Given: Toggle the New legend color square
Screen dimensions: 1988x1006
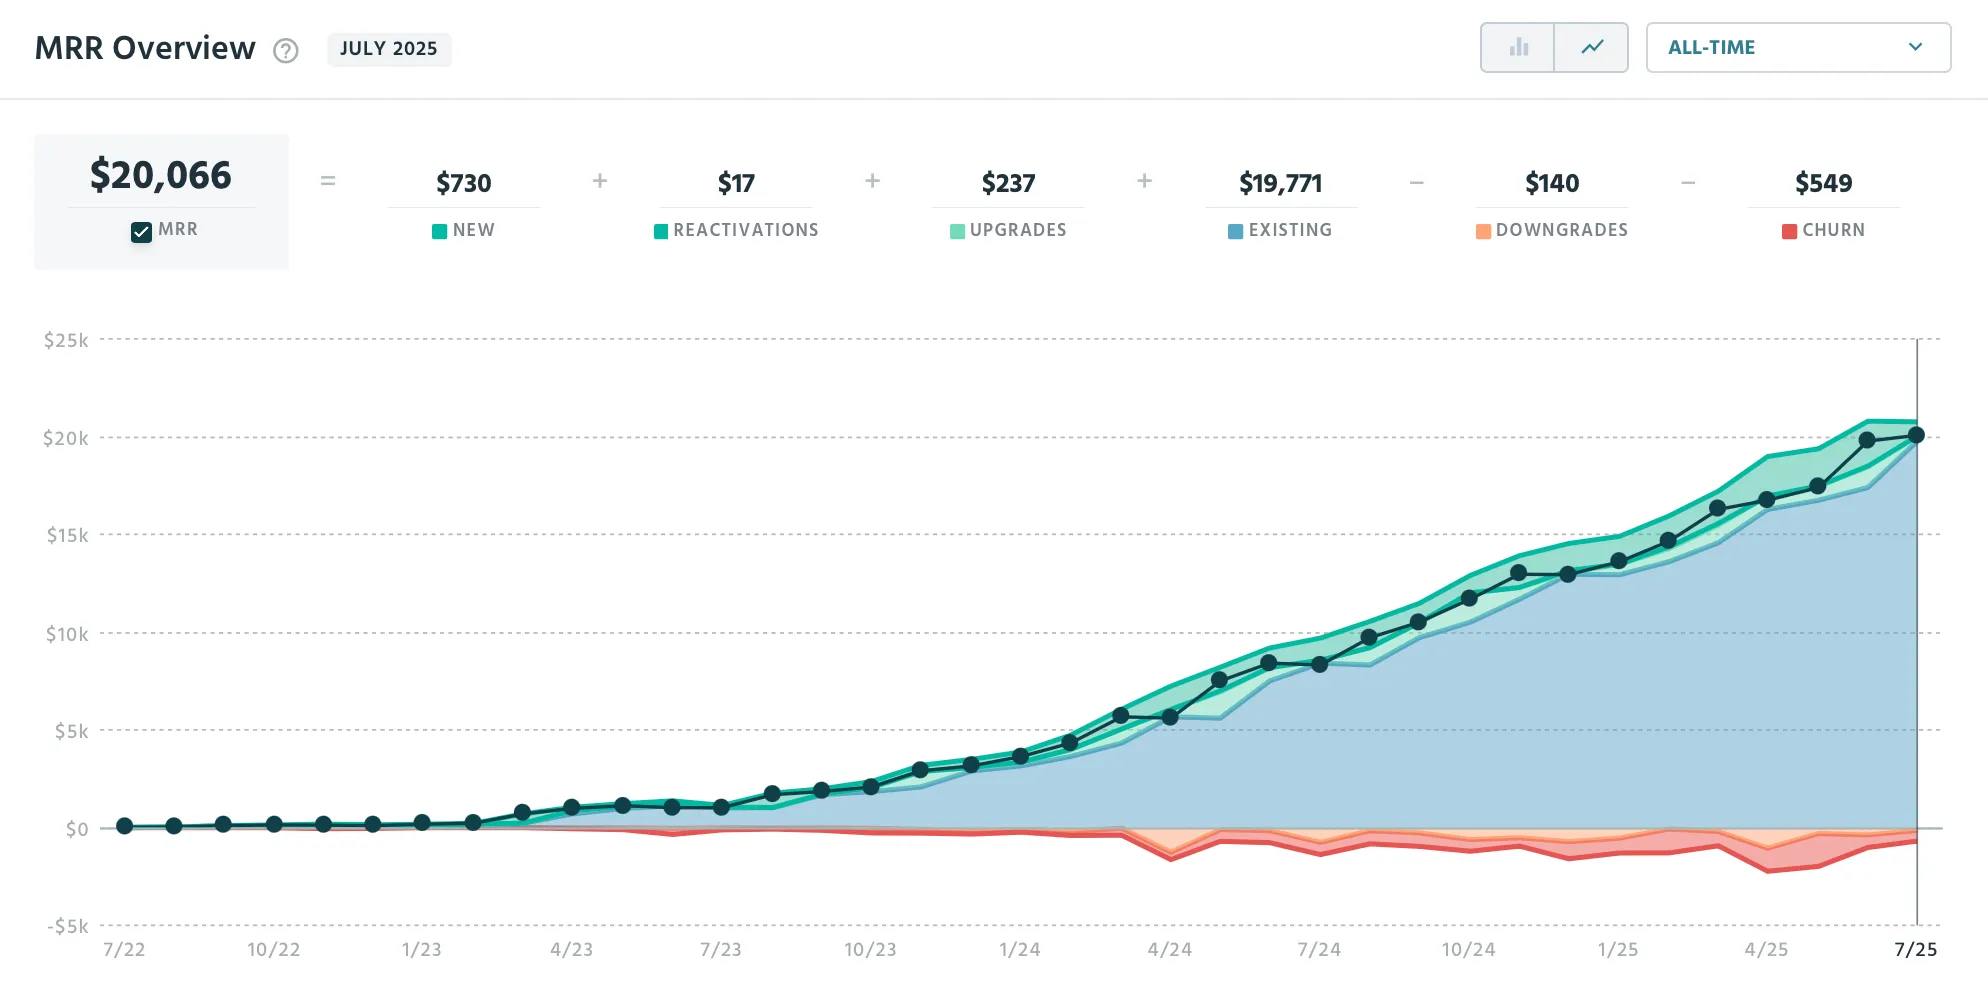Looking at the screenshot, I should coord(439,232).
